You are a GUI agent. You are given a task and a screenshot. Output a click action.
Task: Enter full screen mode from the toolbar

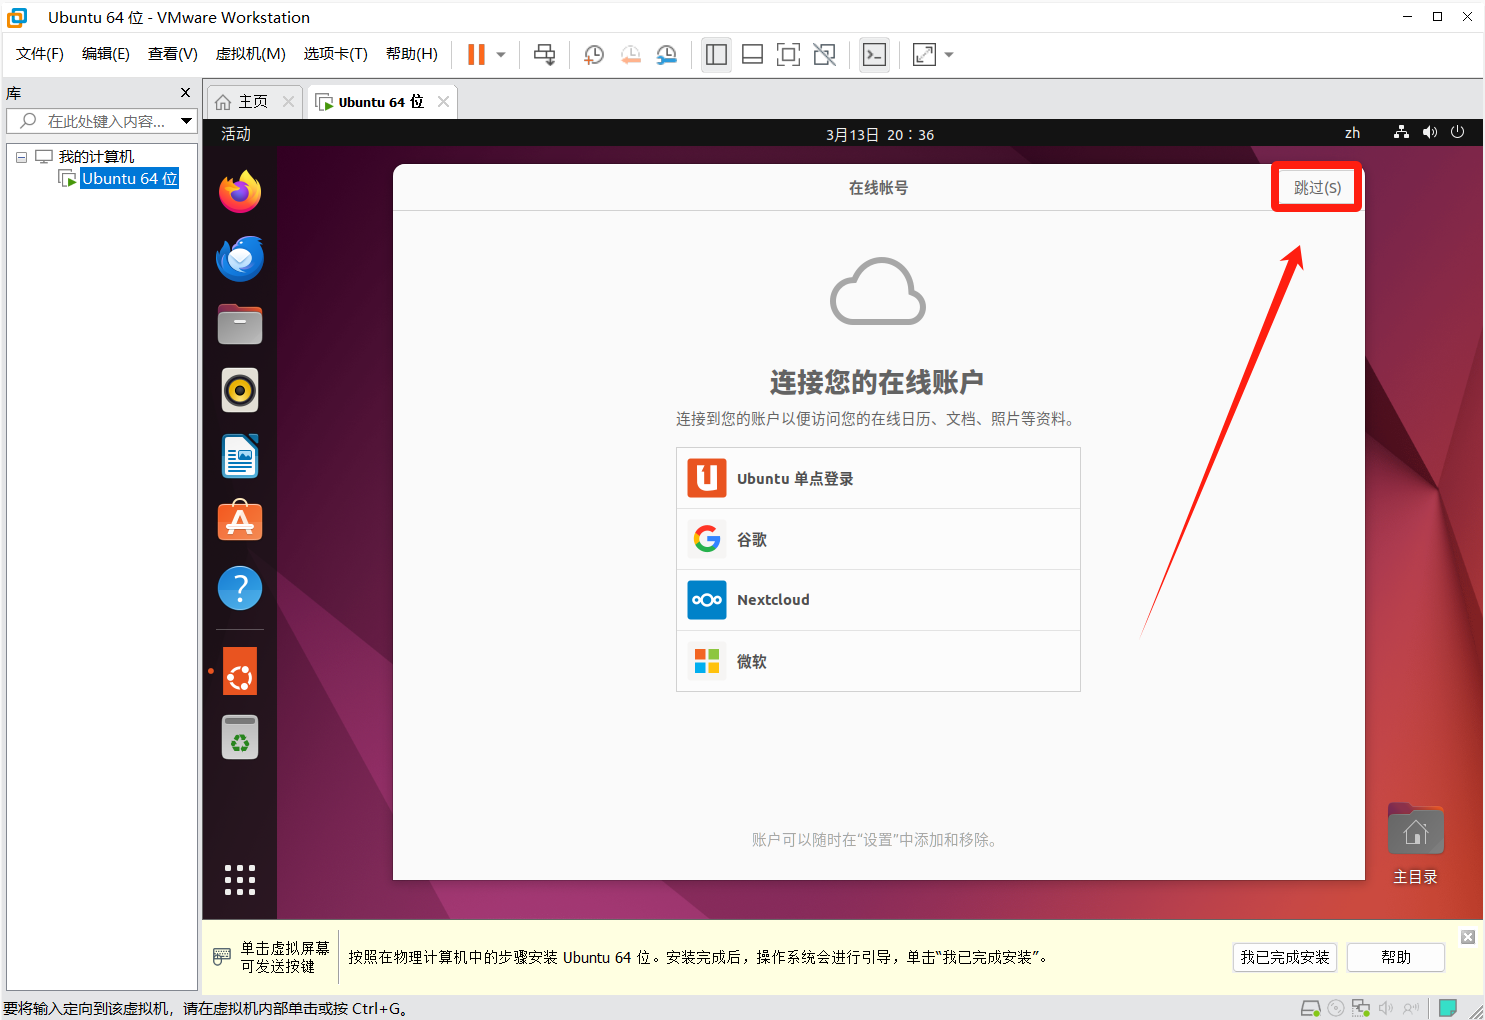coord(788,55)
